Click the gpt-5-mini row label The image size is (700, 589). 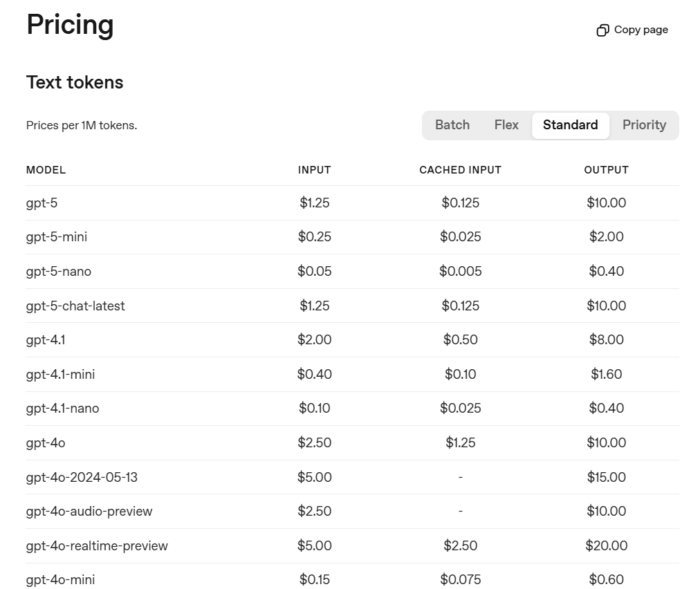click(x=58, y=237)
